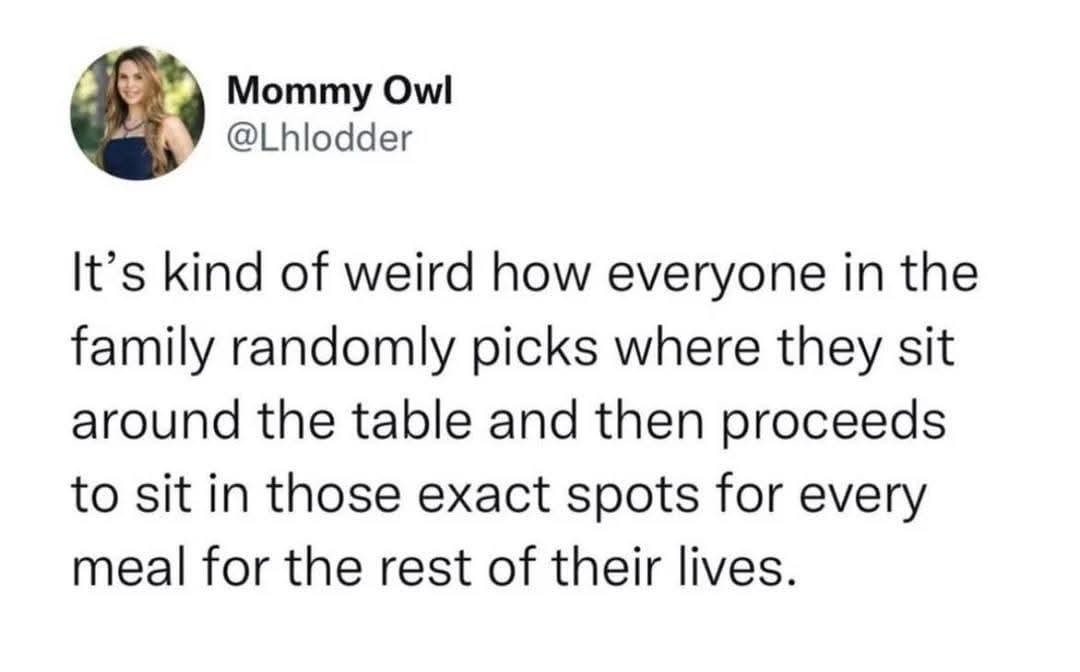The image size is (1080, 672).
Task: Click the word "exact" in the tweet
Action: (x=522, y=496)
